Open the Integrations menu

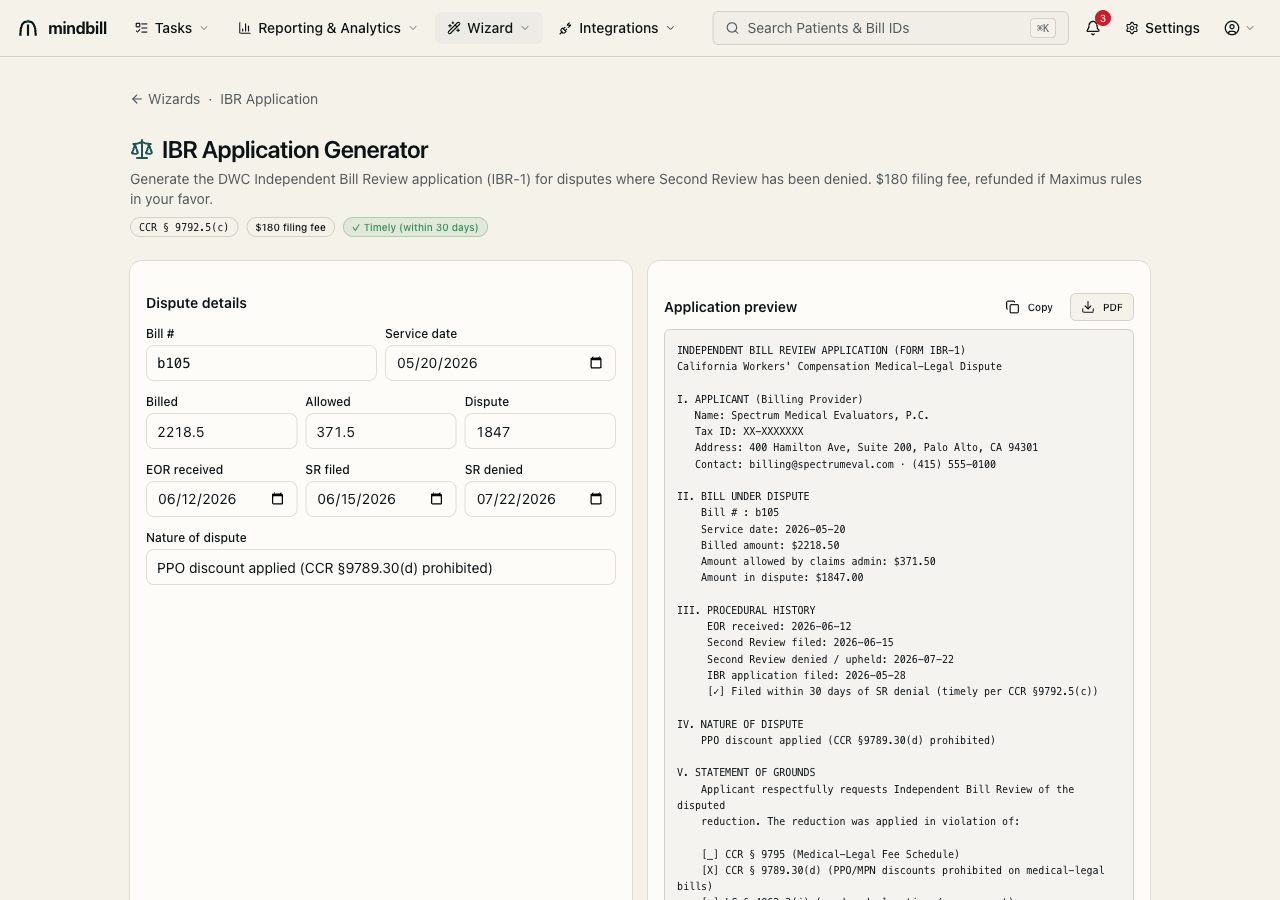pyautogui.click(x=617, y=28)
